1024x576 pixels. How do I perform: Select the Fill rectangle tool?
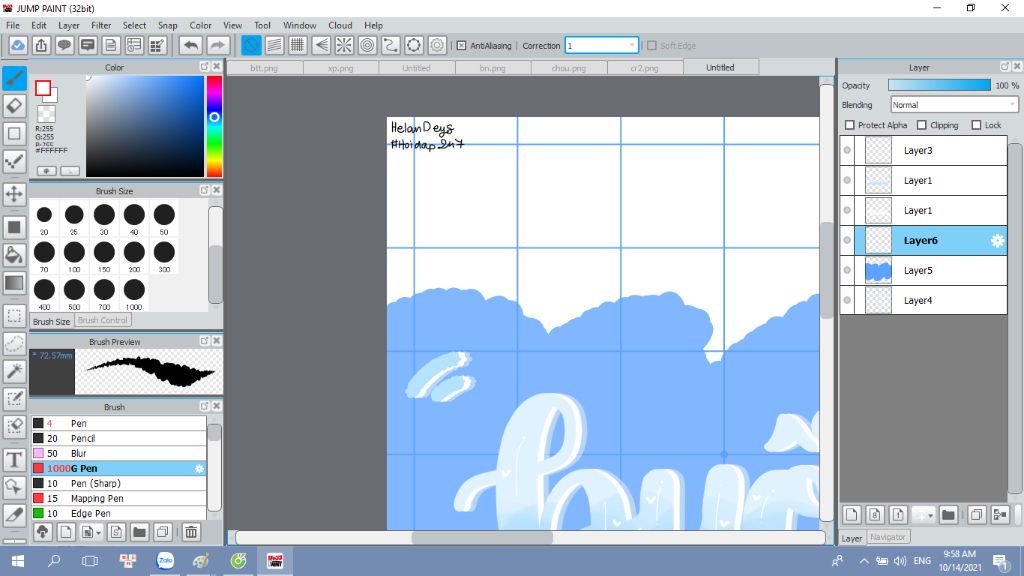(14, 227)
